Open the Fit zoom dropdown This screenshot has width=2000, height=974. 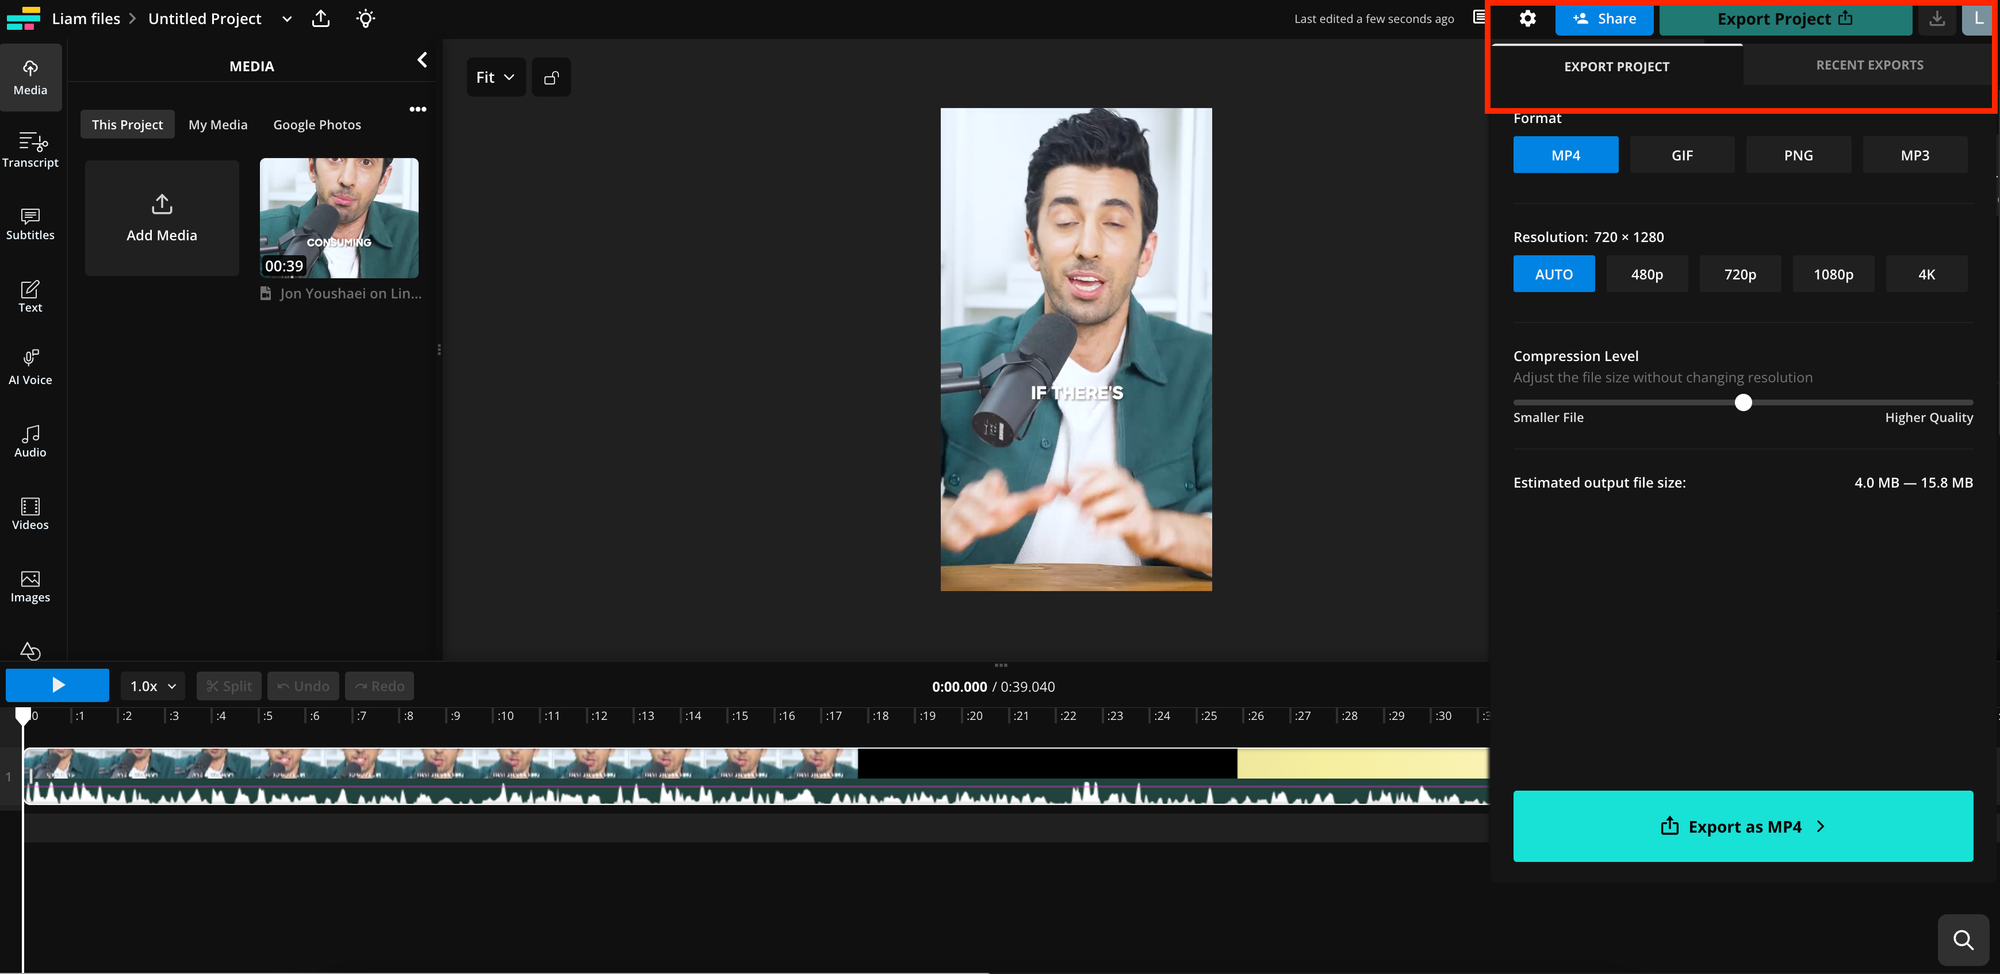pos(495,77)
